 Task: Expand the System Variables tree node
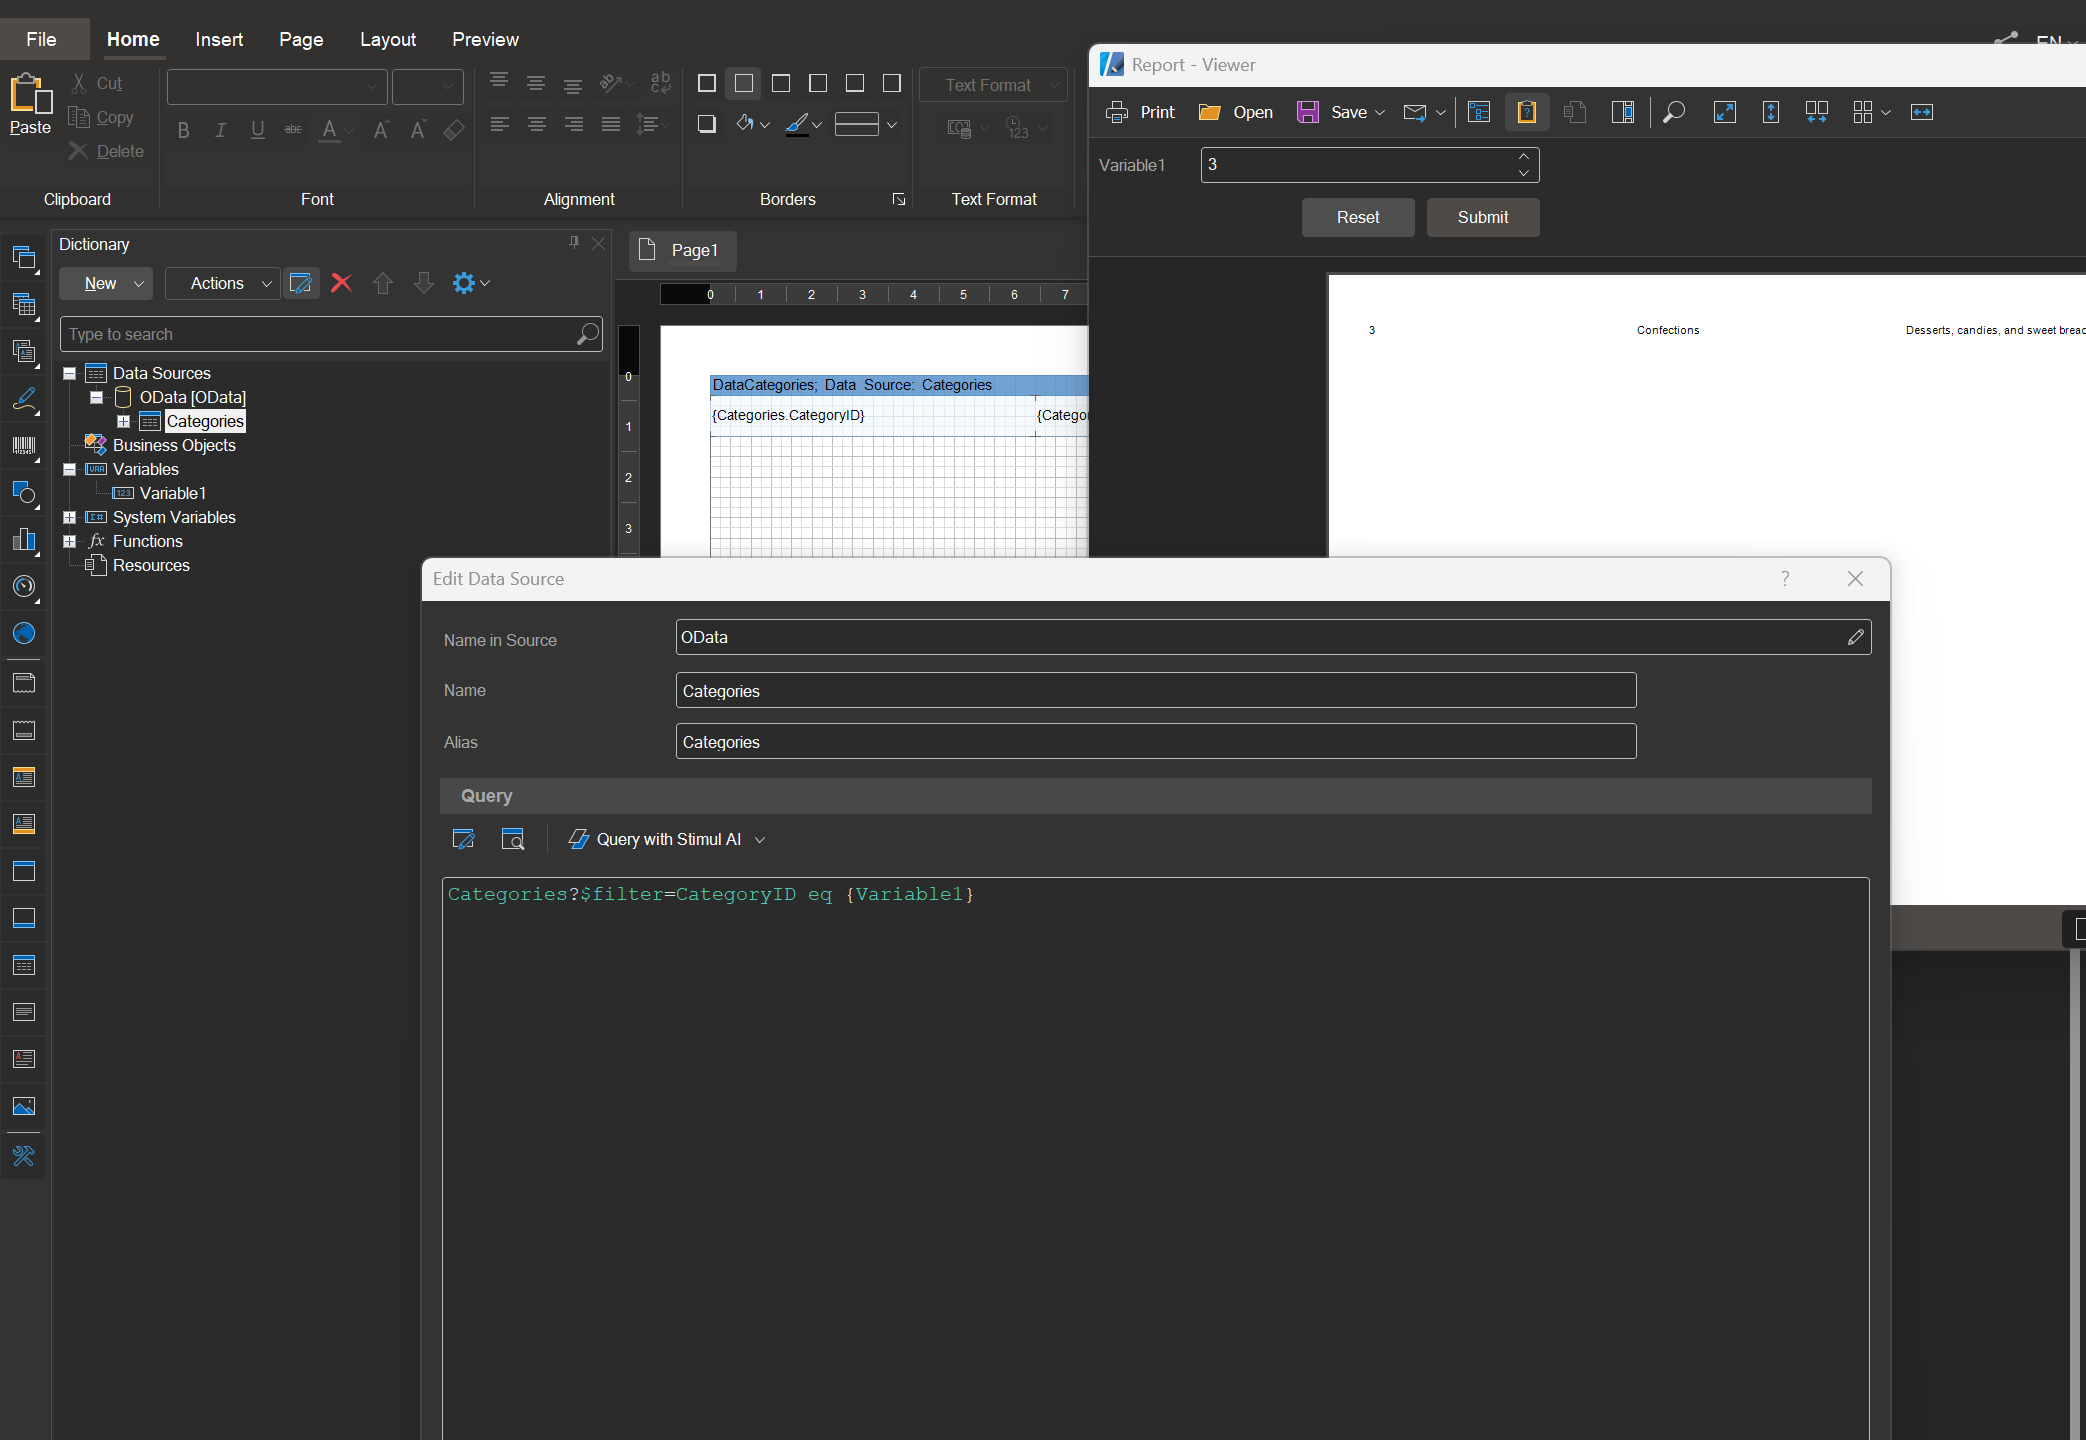coord(70,517)
